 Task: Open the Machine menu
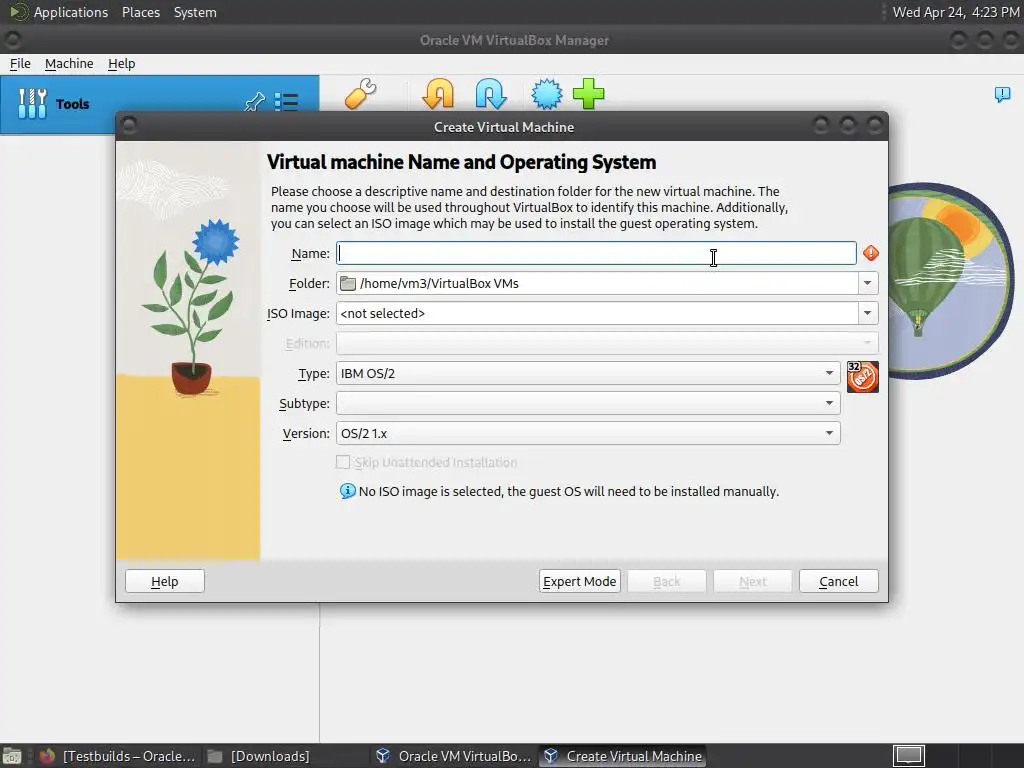69,63
